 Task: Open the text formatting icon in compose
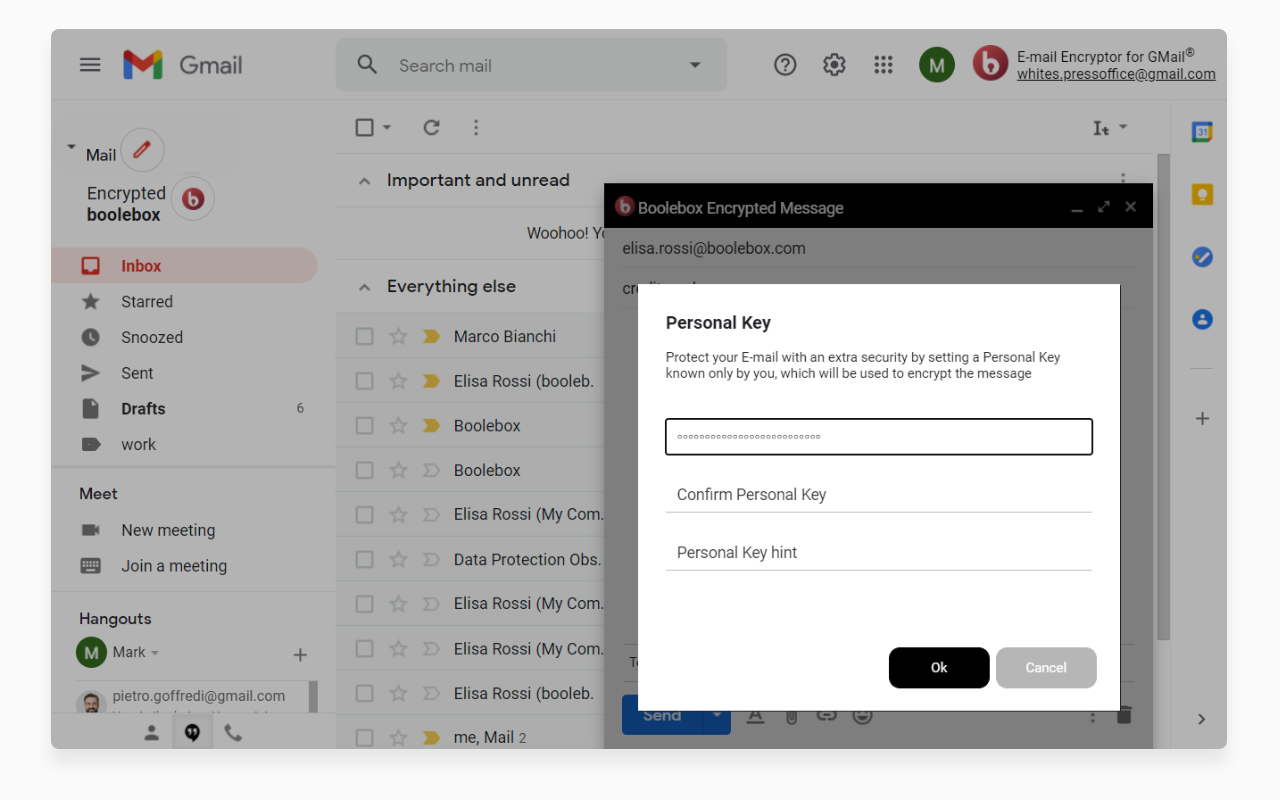[756, 716]
